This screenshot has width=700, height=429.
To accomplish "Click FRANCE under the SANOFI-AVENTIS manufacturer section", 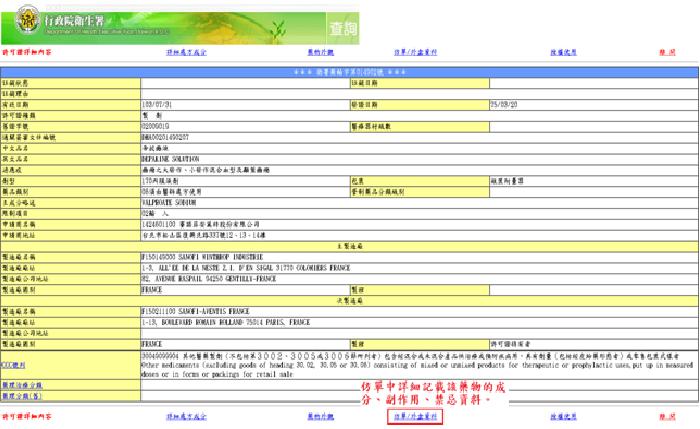I will tap(152, 344).
